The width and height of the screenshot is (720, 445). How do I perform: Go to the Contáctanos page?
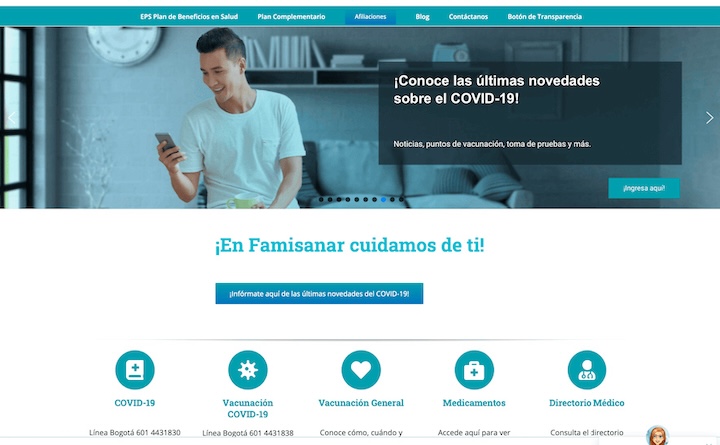point(468,17)
